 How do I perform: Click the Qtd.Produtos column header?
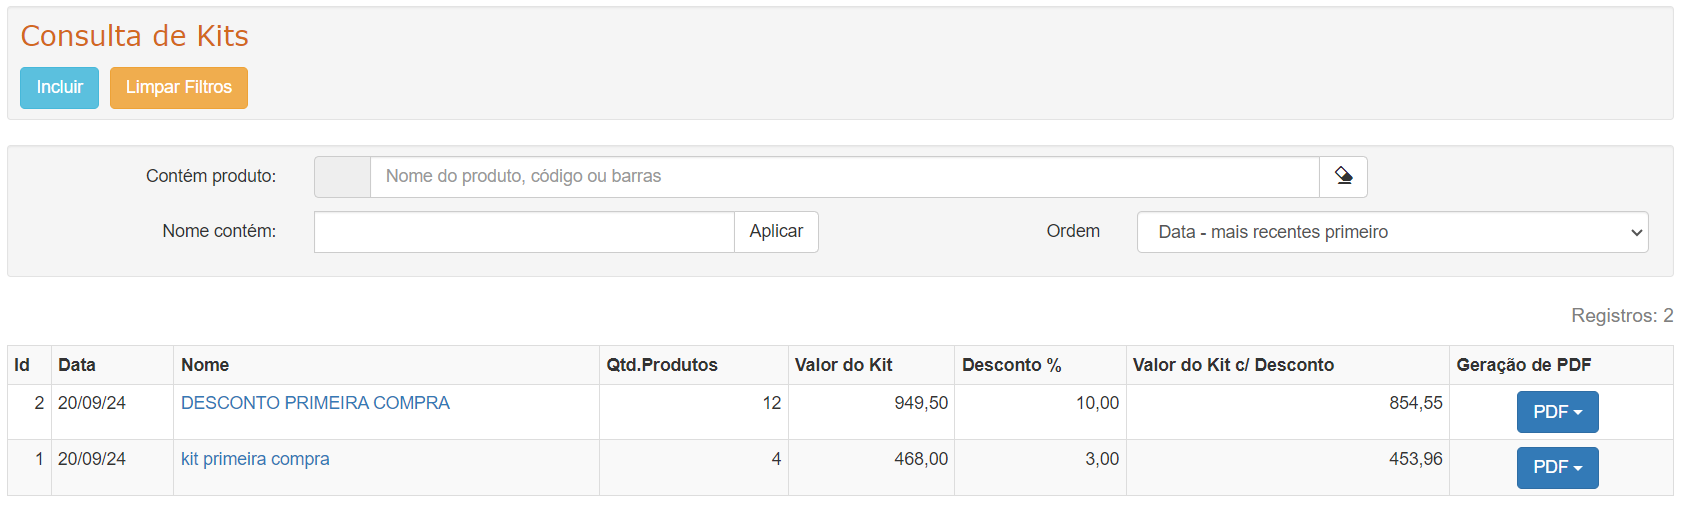click(662, 365)
